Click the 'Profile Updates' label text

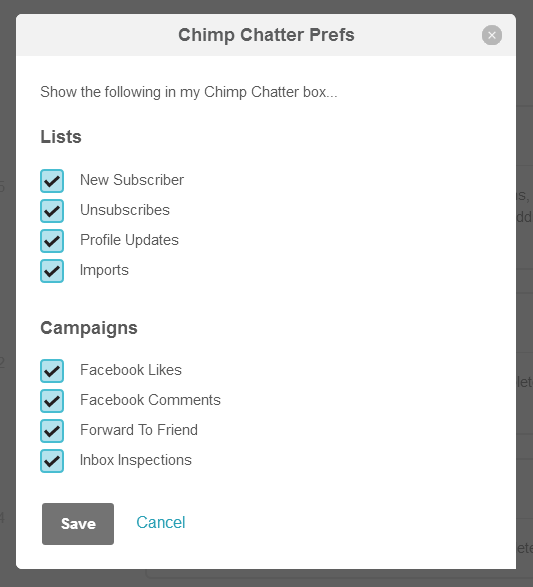coord(129,240)
